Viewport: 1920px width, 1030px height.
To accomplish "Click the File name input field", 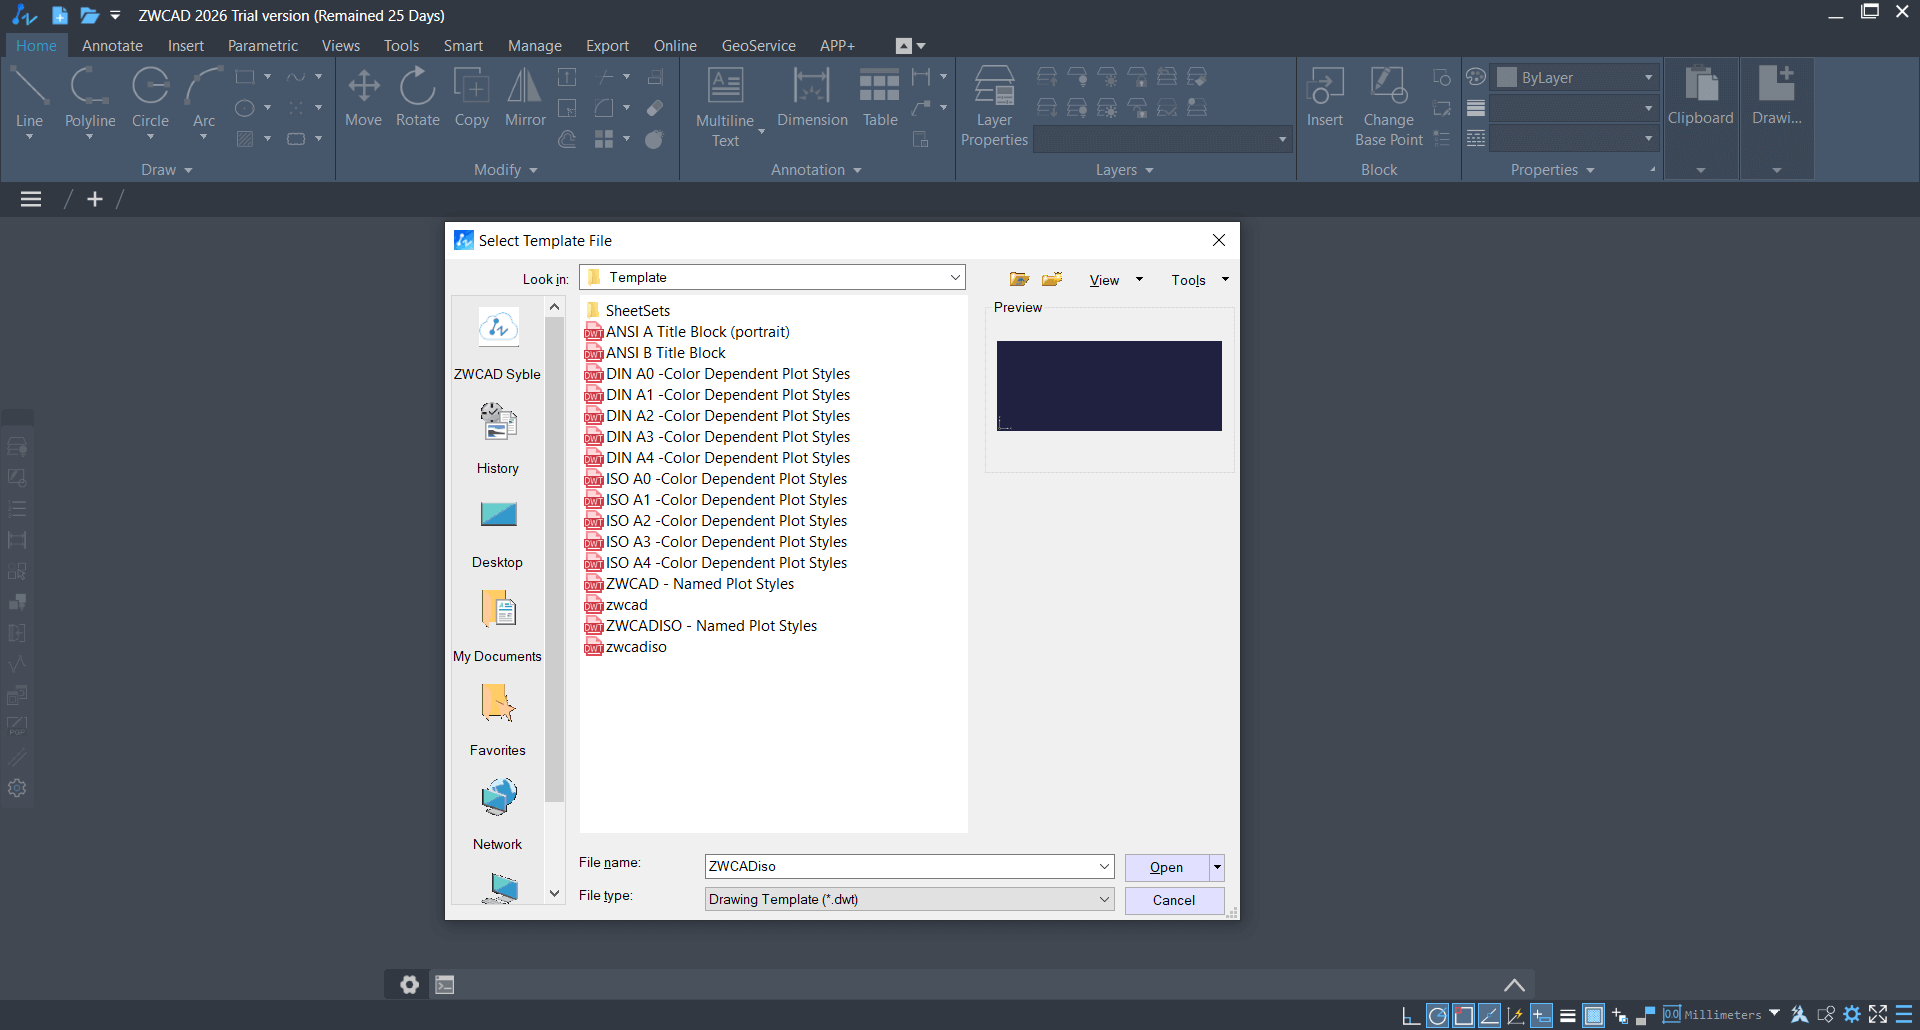I will tap(900, 867).
